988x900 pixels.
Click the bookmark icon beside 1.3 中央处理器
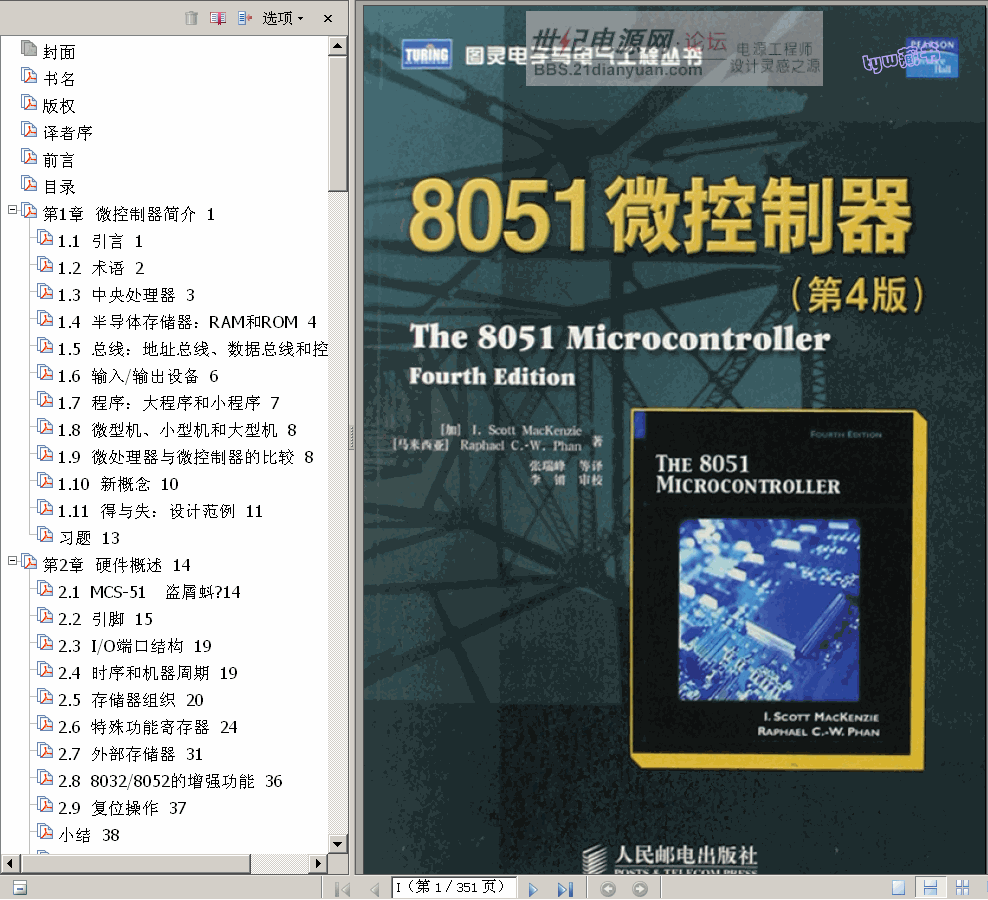45,292
